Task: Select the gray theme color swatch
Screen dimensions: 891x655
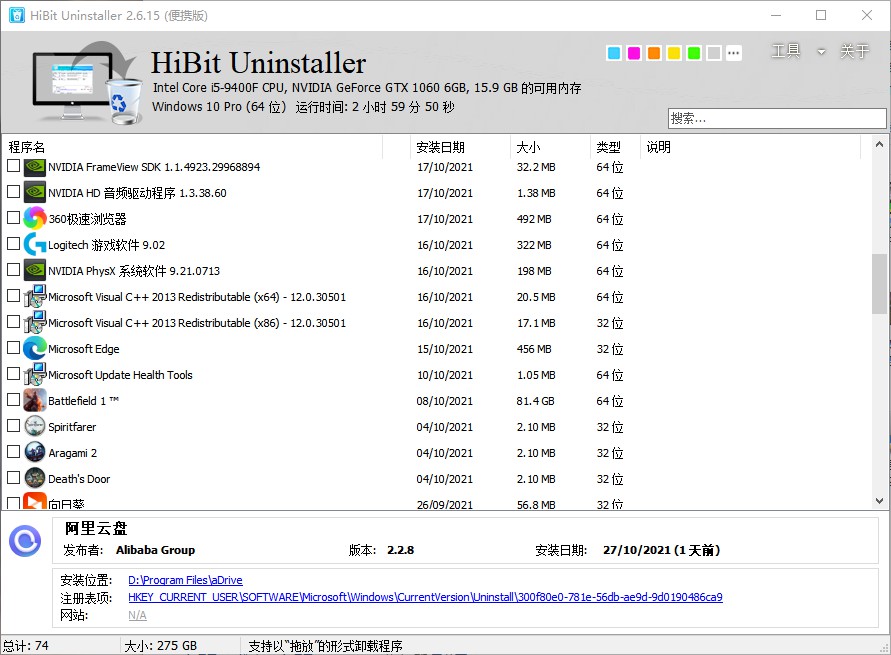Action: (x=714, y=53)
